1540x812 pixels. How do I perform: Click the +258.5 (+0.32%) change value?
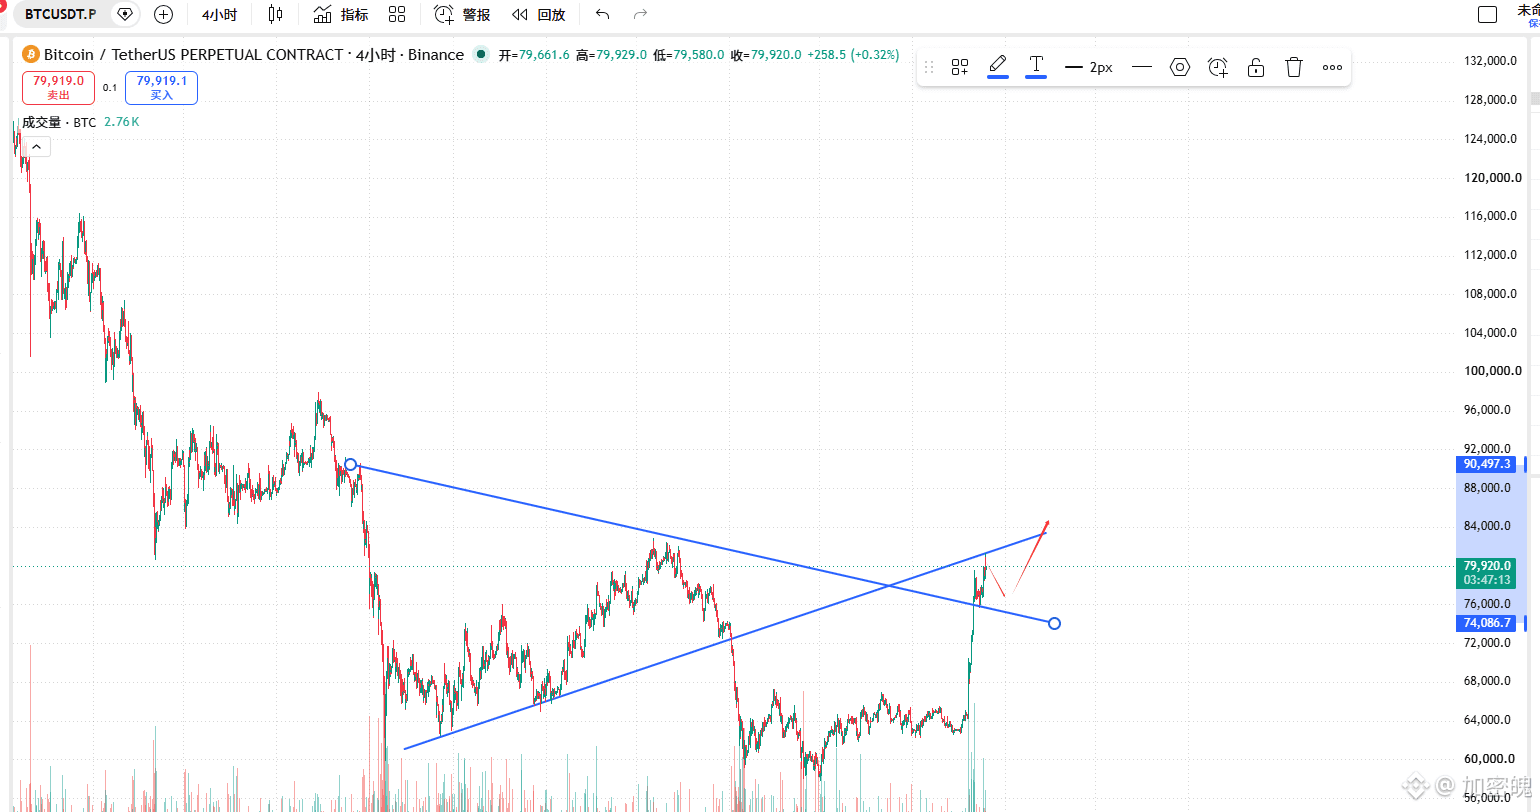(x=854, y=55)
